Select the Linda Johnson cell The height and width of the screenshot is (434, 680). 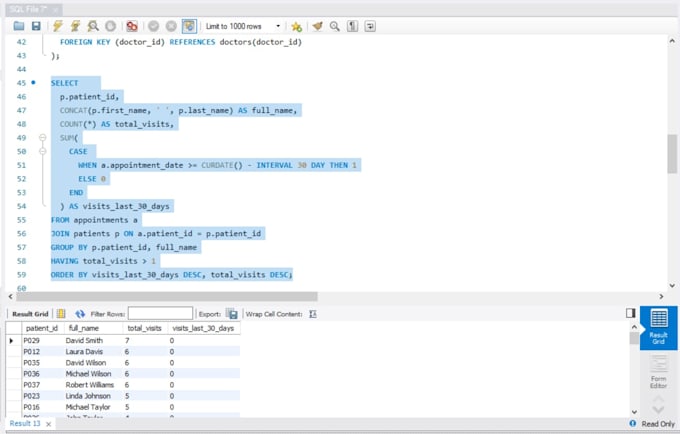pyautogui.click(x=93, y=396)
